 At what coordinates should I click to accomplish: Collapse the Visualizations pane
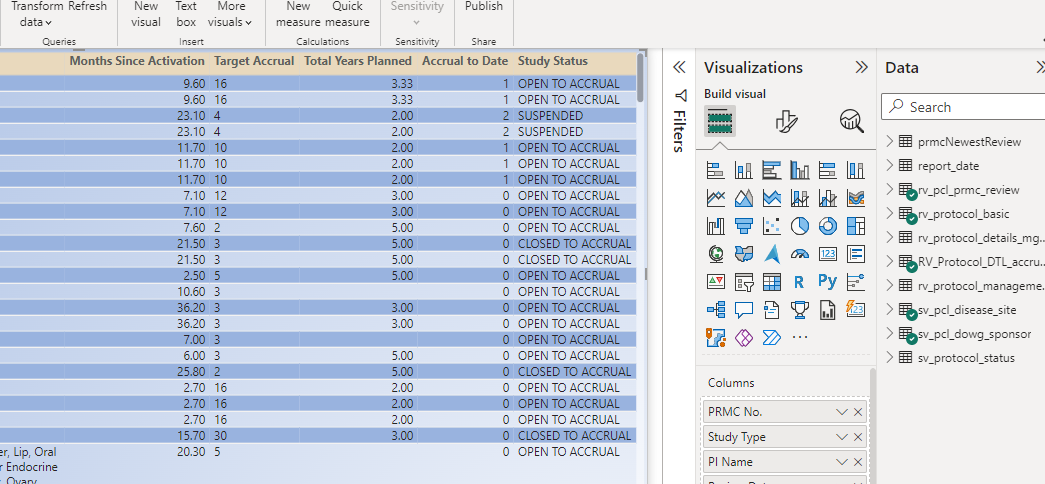click(x=861, y=67)
